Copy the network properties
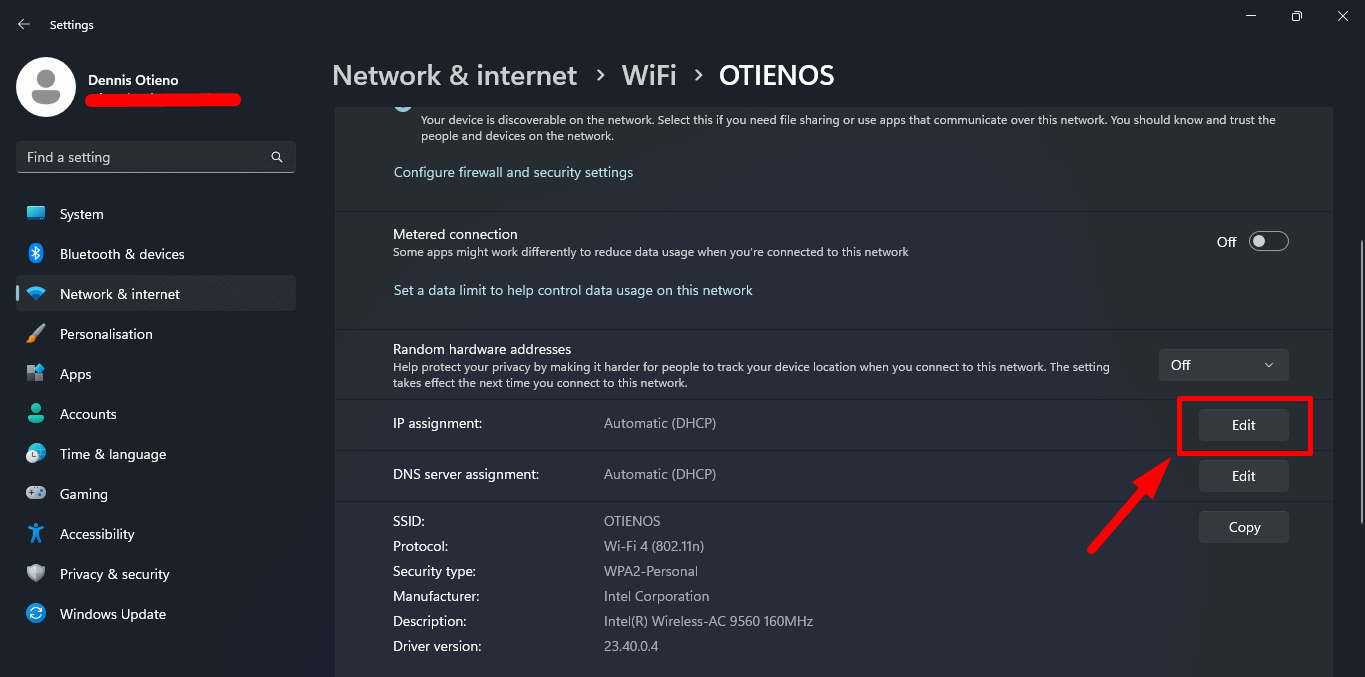Screen dimensions: 1365x677 pyautogui.click(x=1243, y=526)
